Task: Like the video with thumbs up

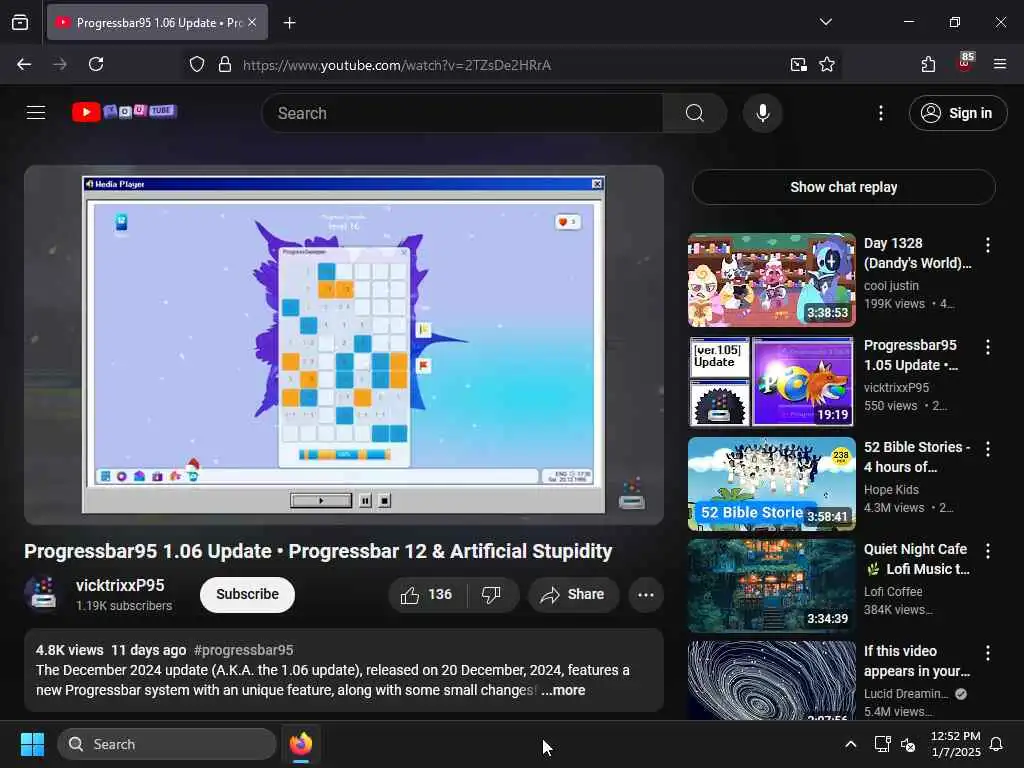Action: click(x=427, y=595)
